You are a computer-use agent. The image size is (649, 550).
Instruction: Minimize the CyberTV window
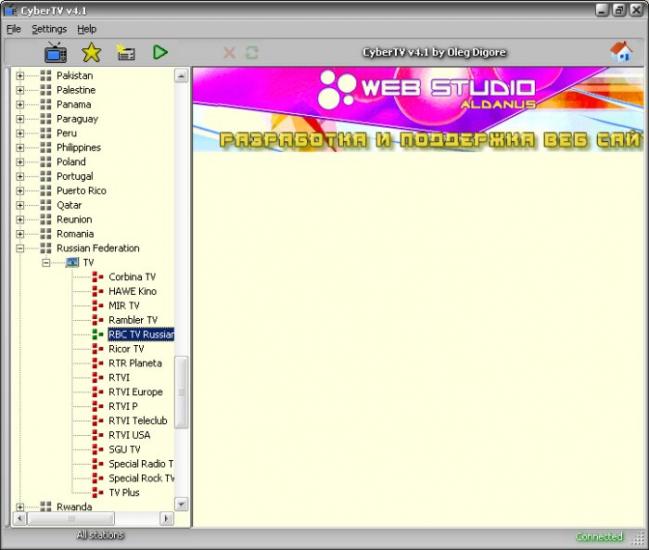[x=602, y=10]
